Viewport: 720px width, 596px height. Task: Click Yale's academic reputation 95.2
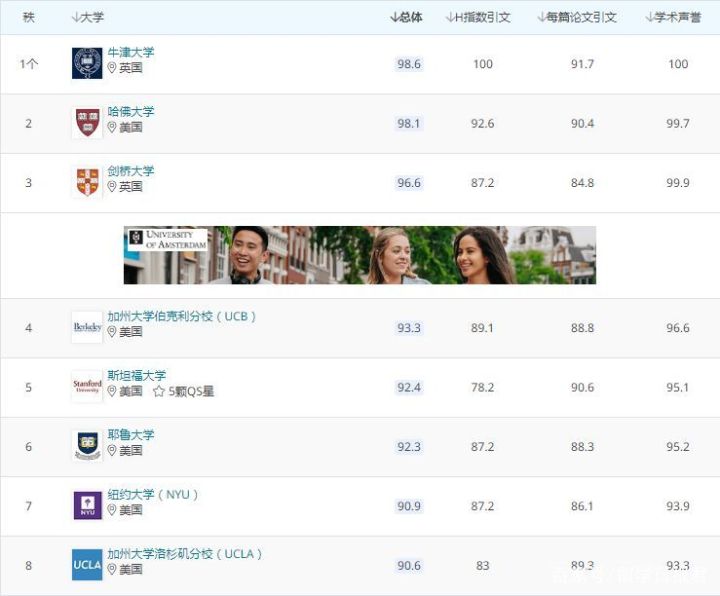678,446
